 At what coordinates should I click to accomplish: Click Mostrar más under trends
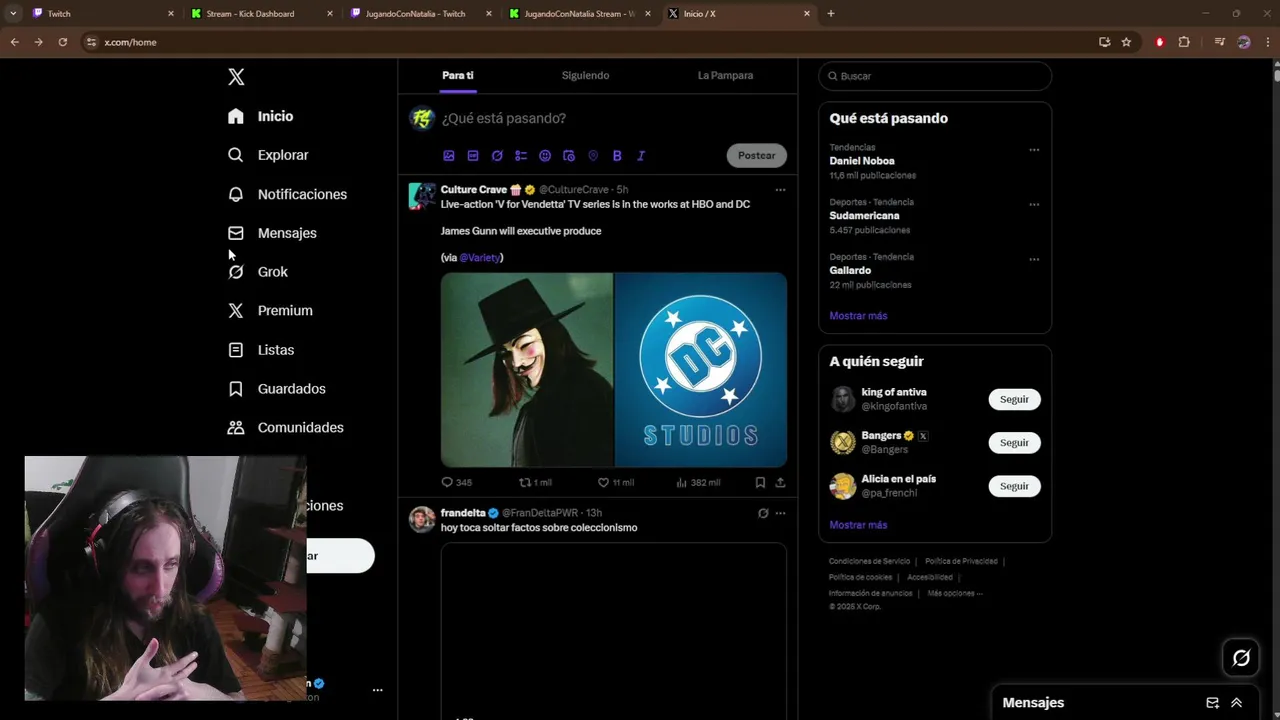858,316
